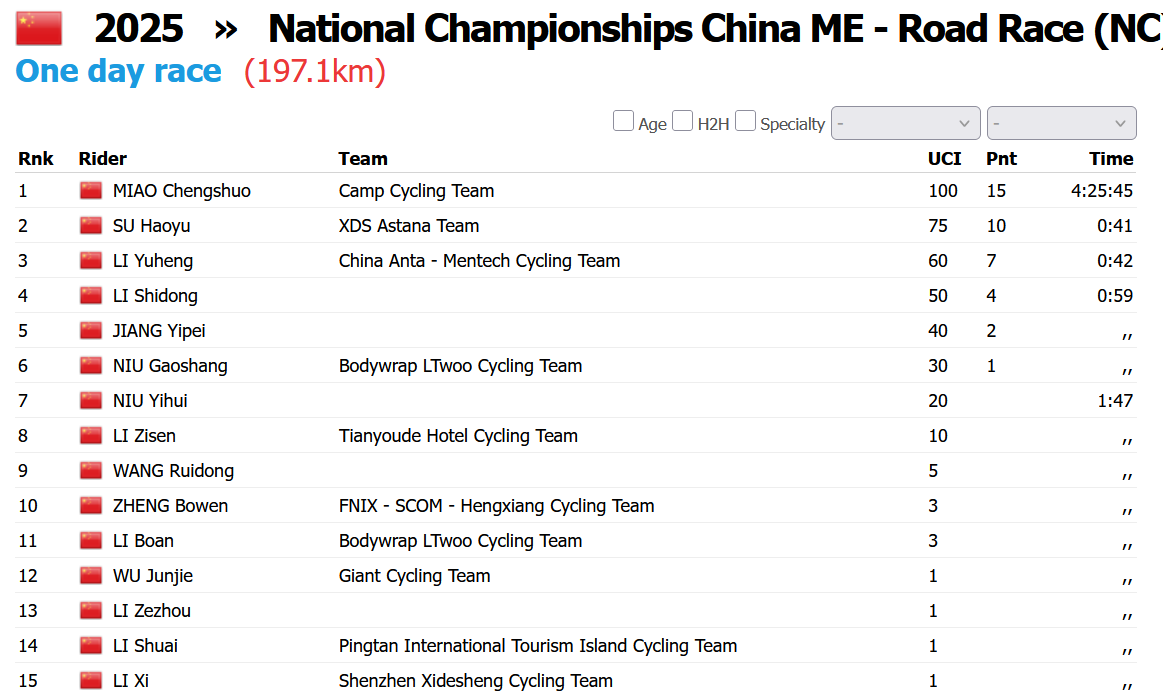1163x693 pixels.
Task: Open rider MIAO Chengshuo's profile
Action: pos(181,191)
